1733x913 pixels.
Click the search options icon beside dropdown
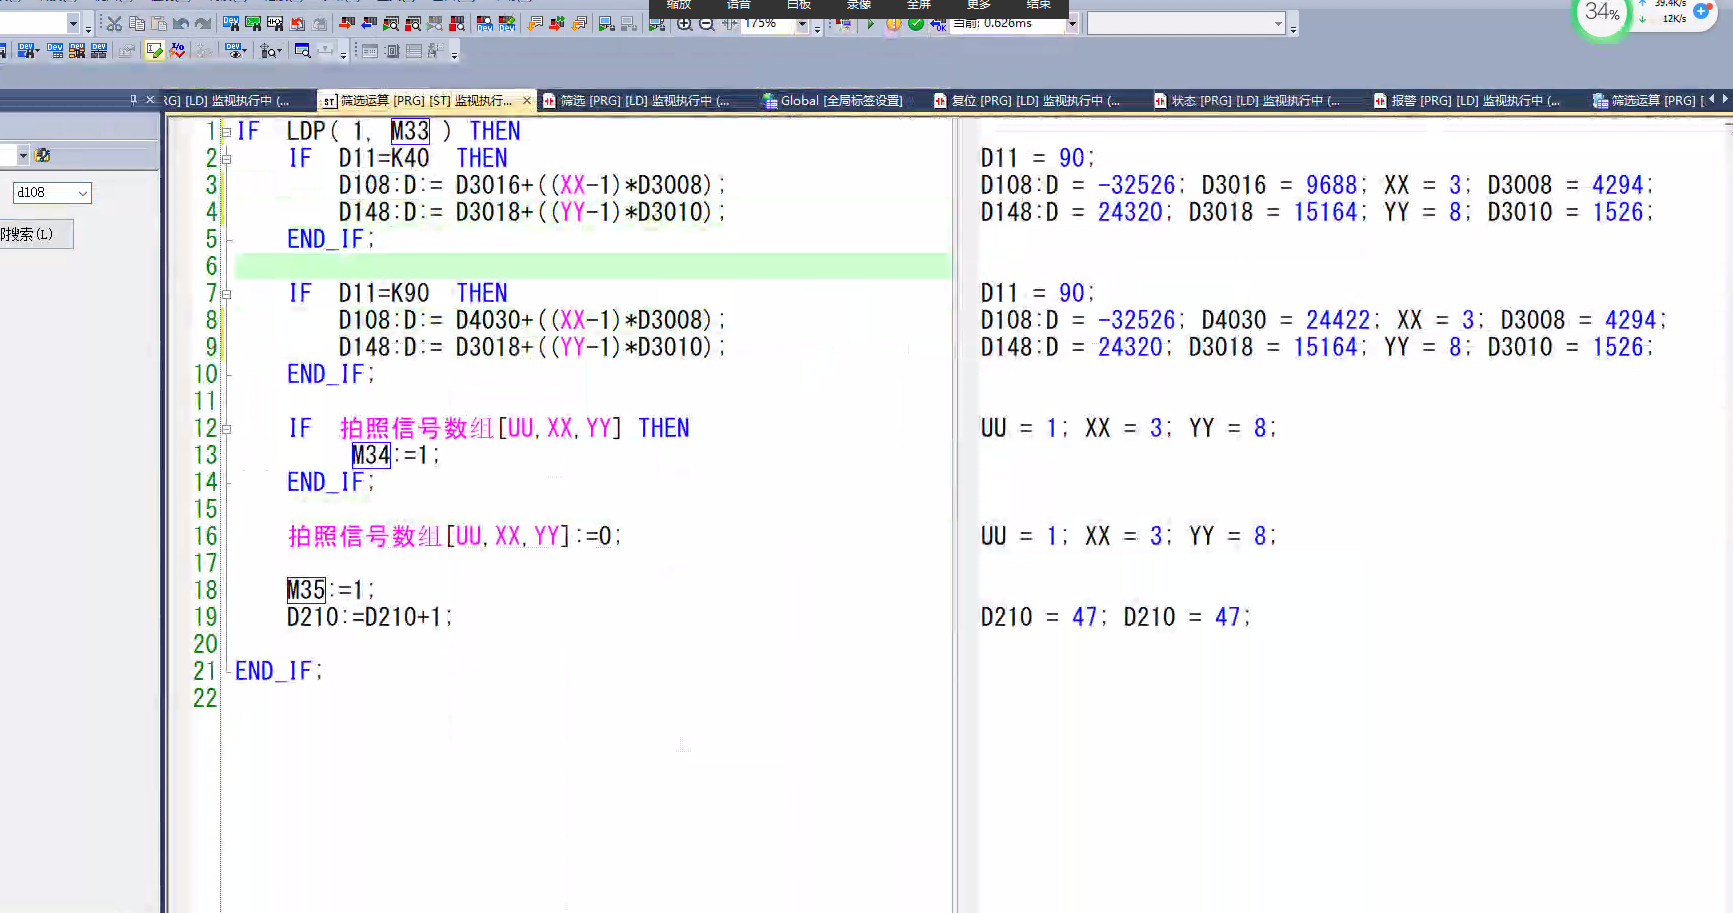(x=42, y=155)
